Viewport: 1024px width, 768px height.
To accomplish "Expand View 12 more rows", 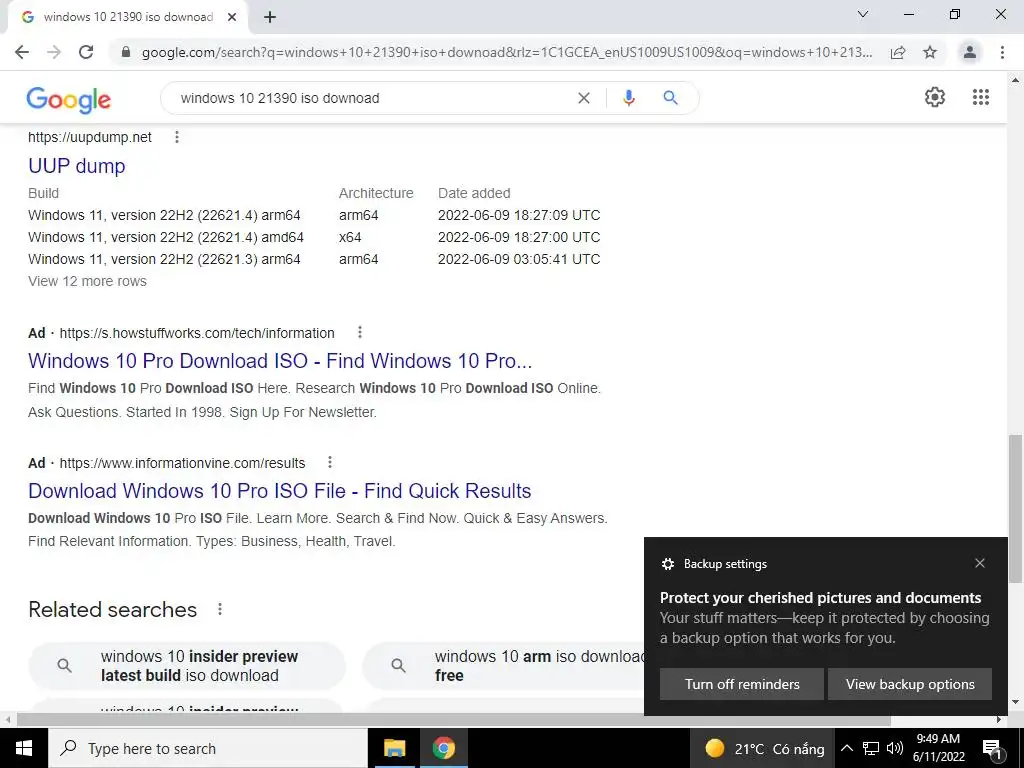I will [88, 281].
